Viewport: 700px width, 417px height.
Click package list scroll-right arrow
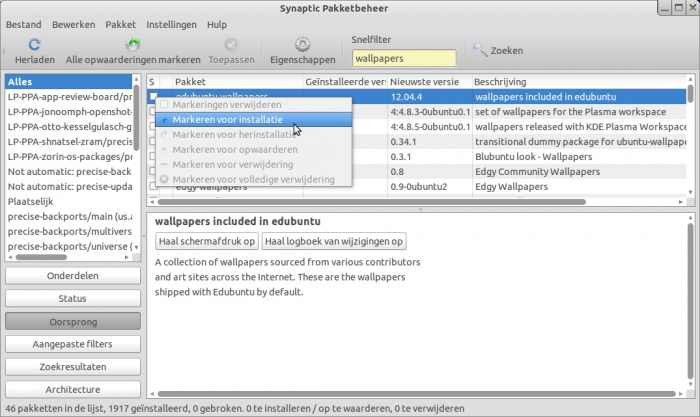680,202
